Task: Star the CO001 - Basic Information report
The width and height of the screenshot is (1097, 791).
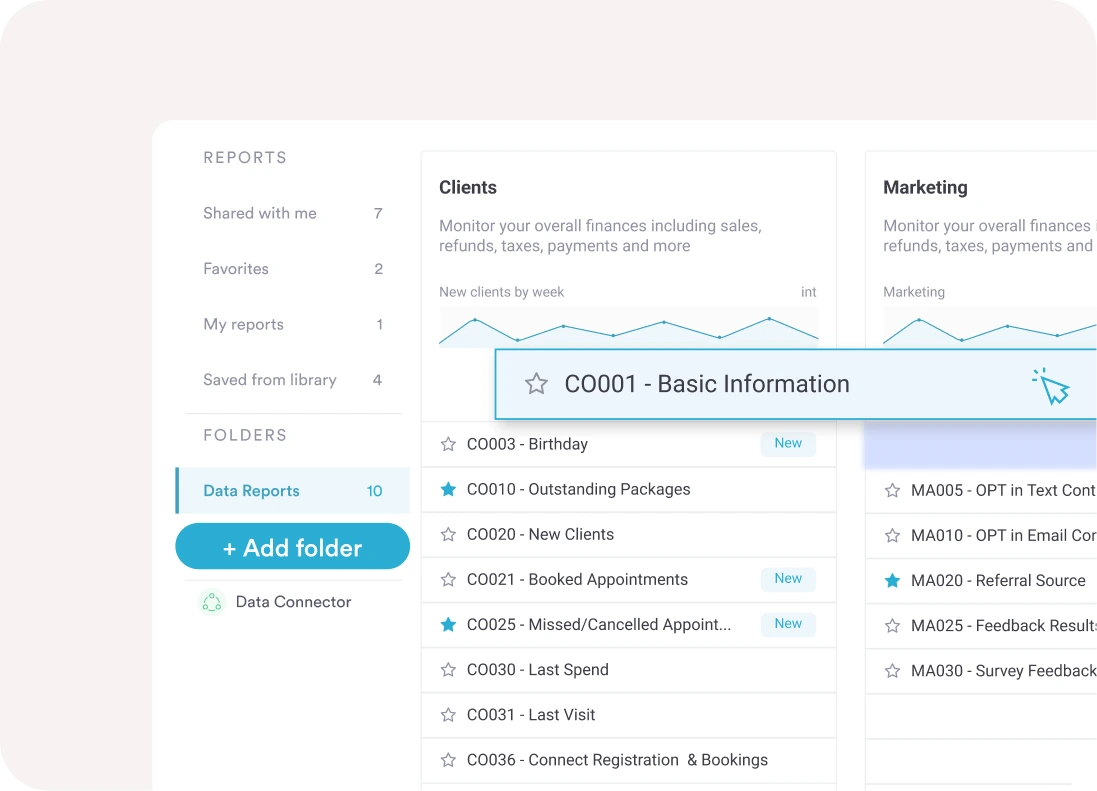Action: pyautogui.click(x=536, y=384)
